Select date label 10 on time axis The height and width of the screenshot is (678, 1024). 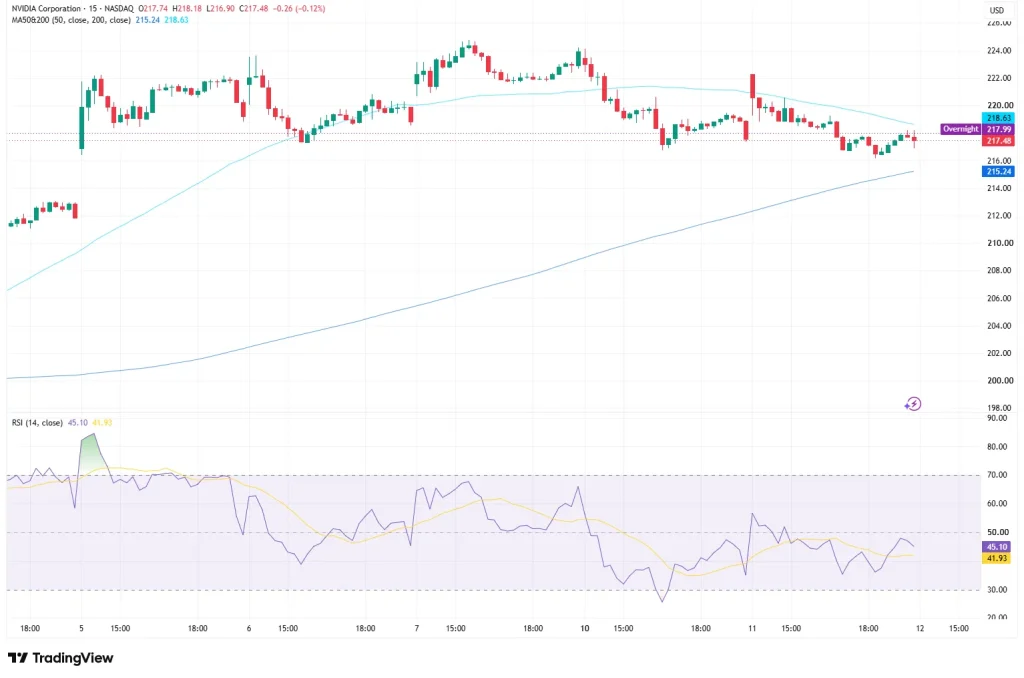pos(584,628)
